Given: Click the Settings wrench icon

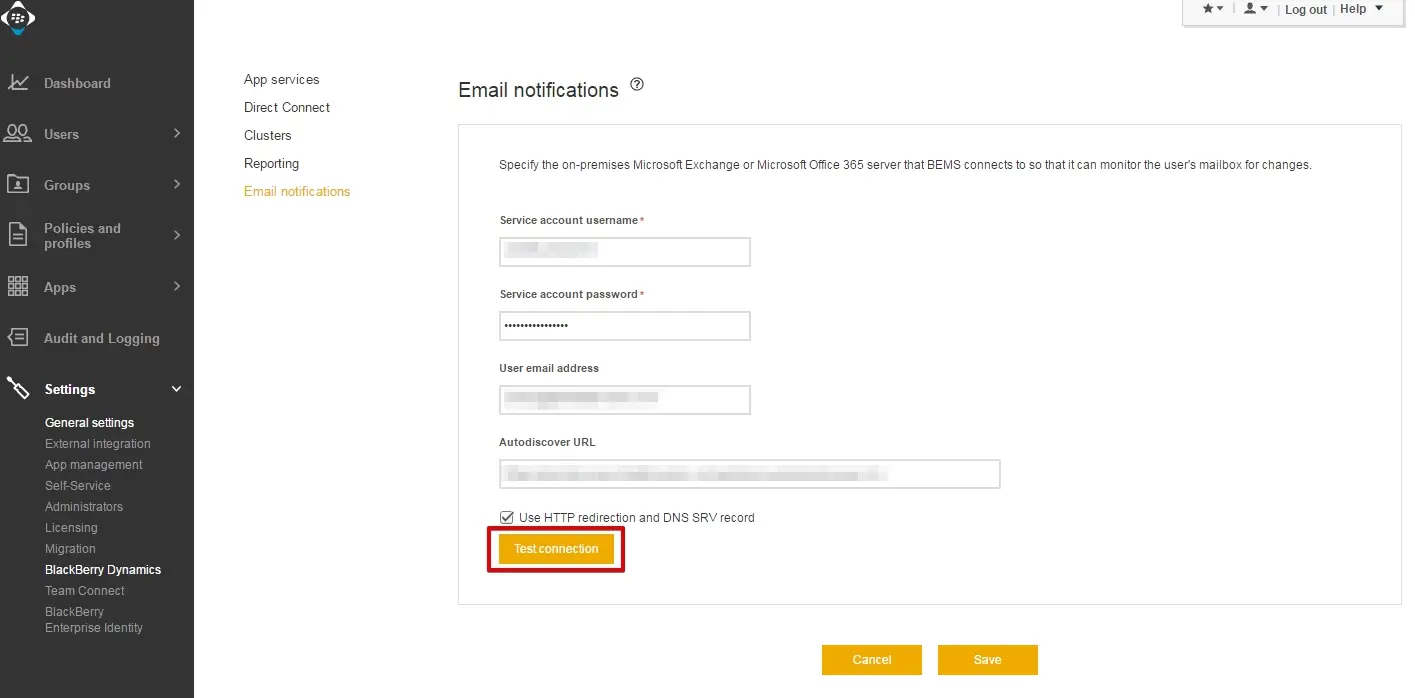Looking at the screenshot, I should (18, 388).
